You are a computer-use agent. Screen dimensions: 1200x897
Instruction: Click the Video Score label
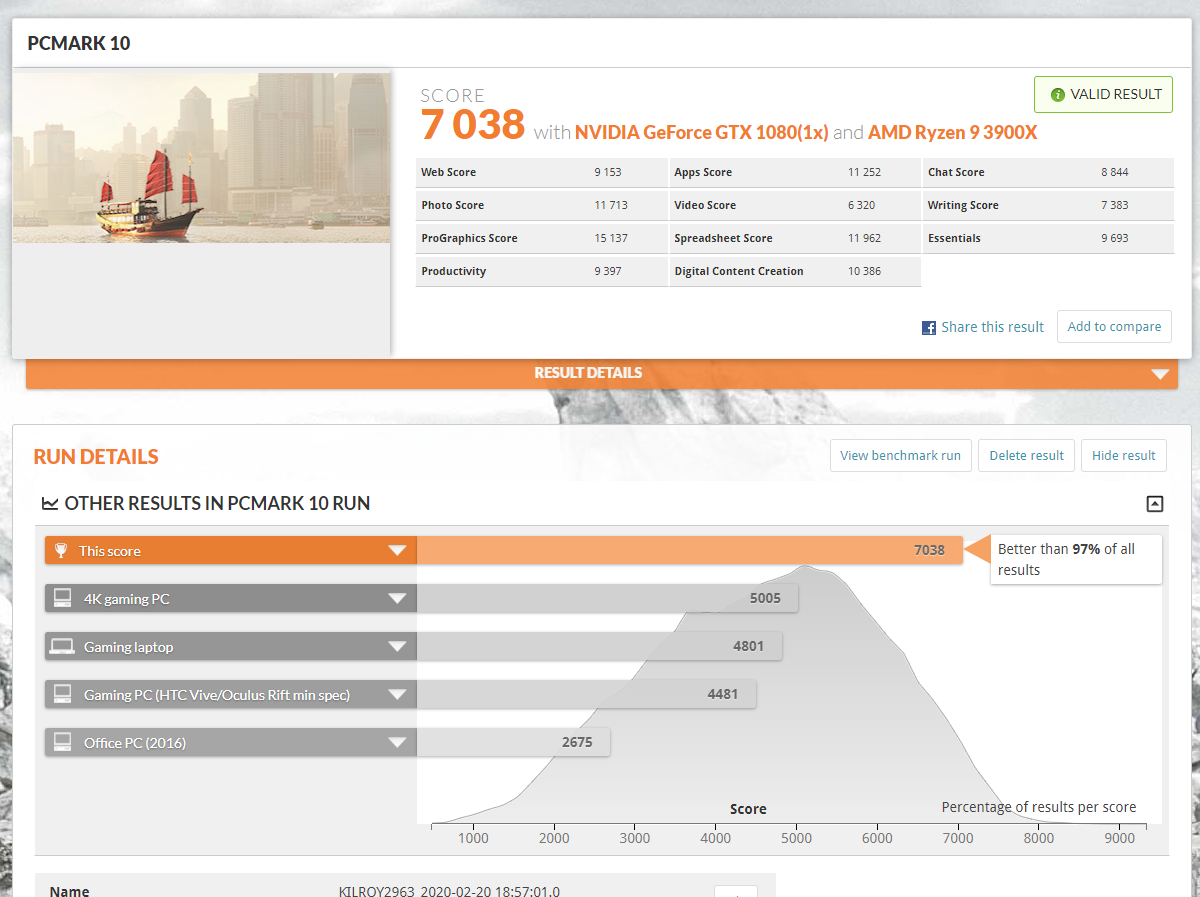(705, 205)
